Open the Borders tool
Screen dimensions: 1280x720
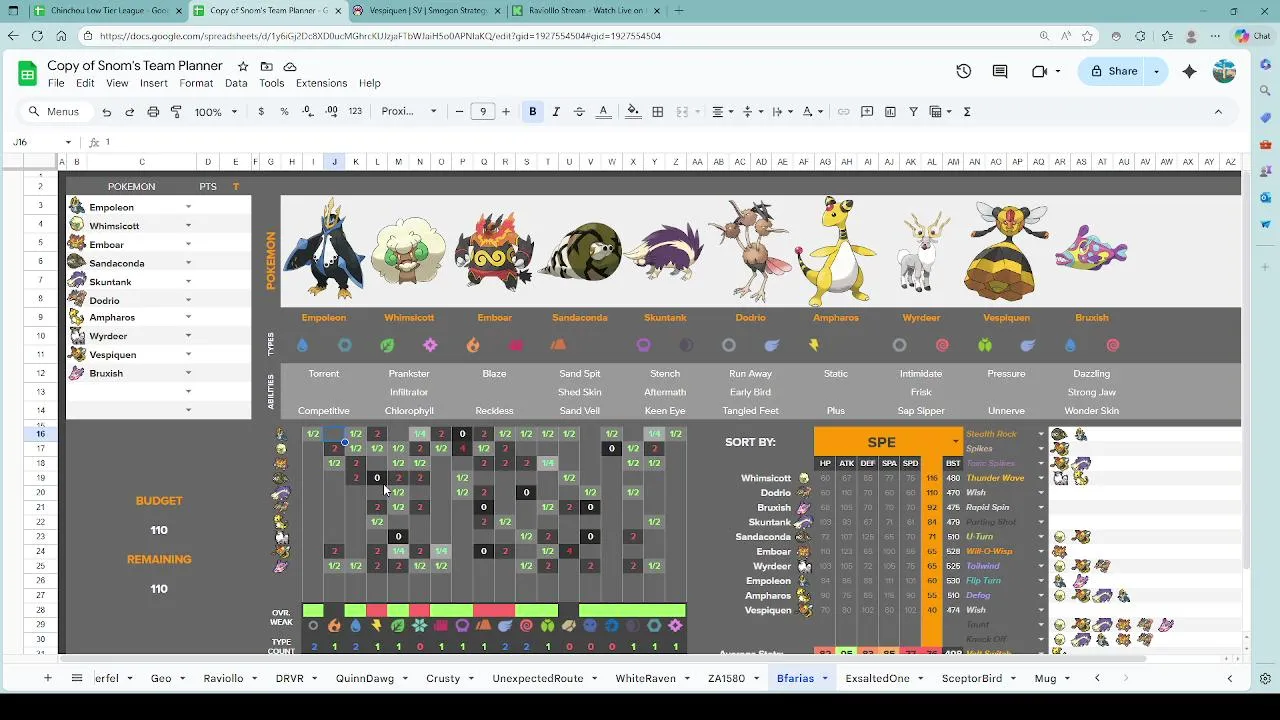(x=658, y=112)
